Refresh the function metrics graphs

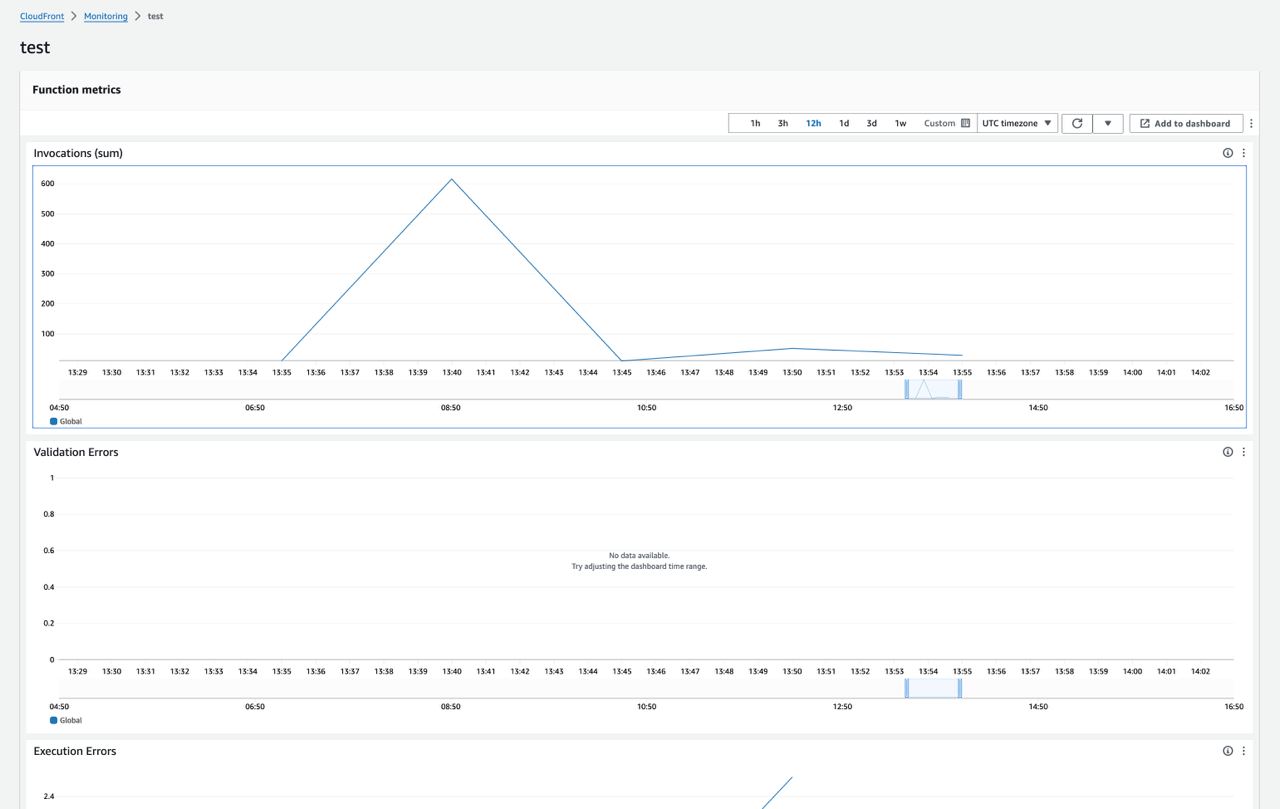click(x=1077, y=123)
